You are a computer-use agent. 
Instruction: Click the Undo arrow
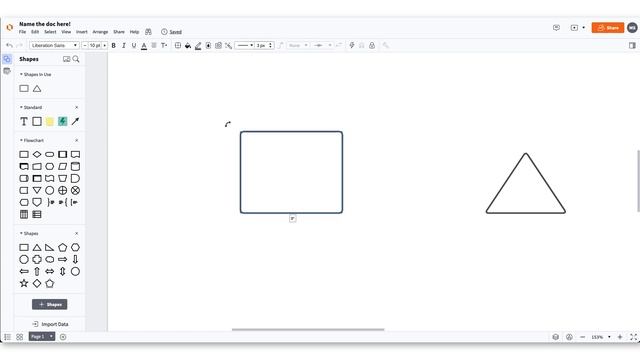[9, 45]
